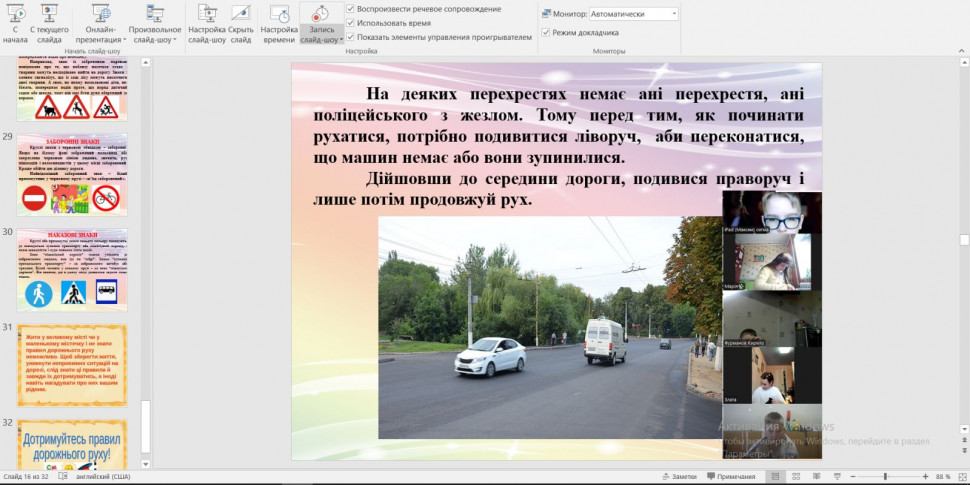The width and height of the screenshot is (970, 485).
Task: Start slideshow from beginning (С начала)
Action: pos(15,24)
